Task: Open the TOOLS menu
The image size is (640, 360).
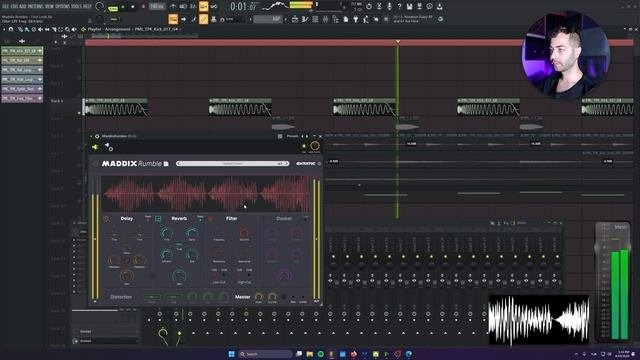Action: point(76,7)
